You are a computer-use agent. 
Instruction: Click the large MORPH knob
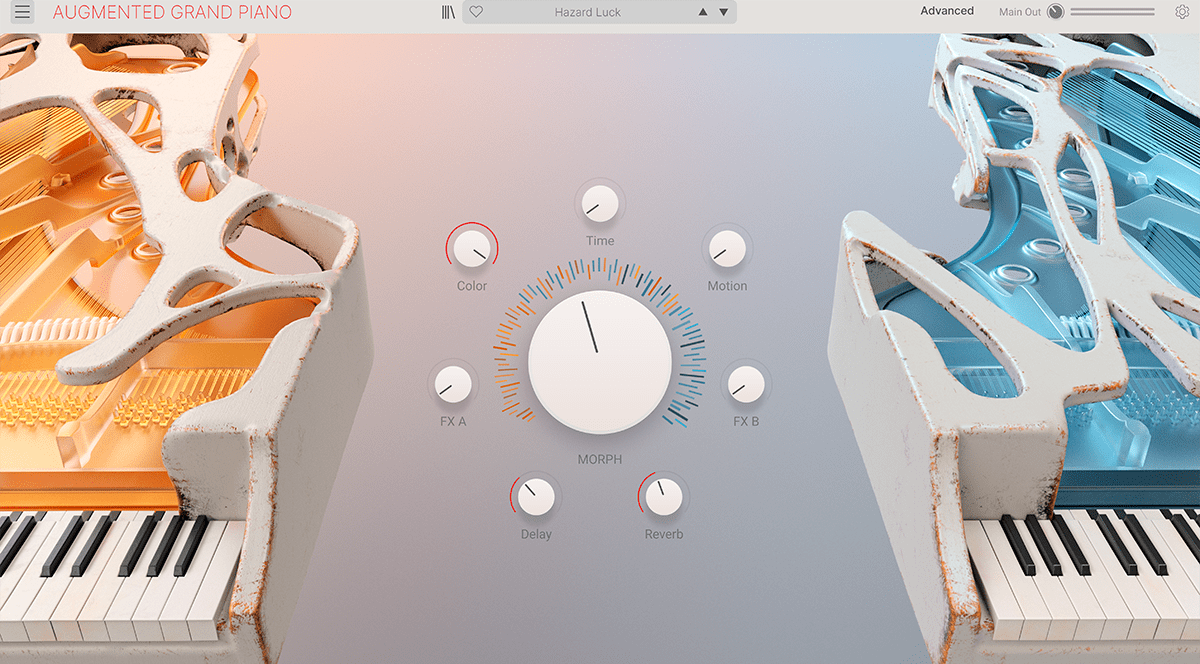click(599, 362)
